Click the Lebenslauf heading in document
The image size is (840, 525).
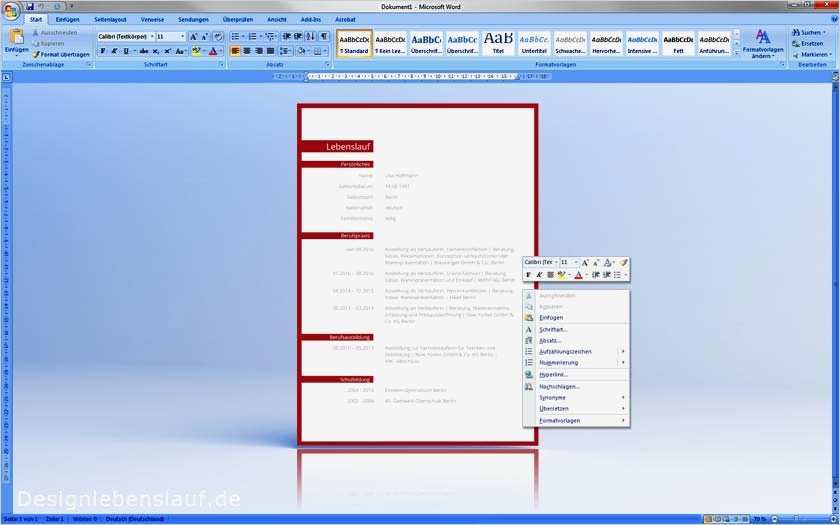(349, 147)
